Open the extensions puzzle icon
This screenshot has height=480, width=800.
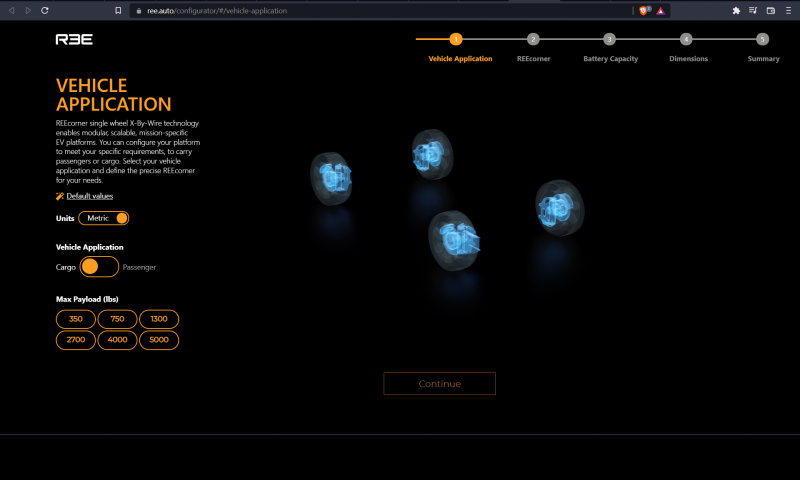coord(736,10)
